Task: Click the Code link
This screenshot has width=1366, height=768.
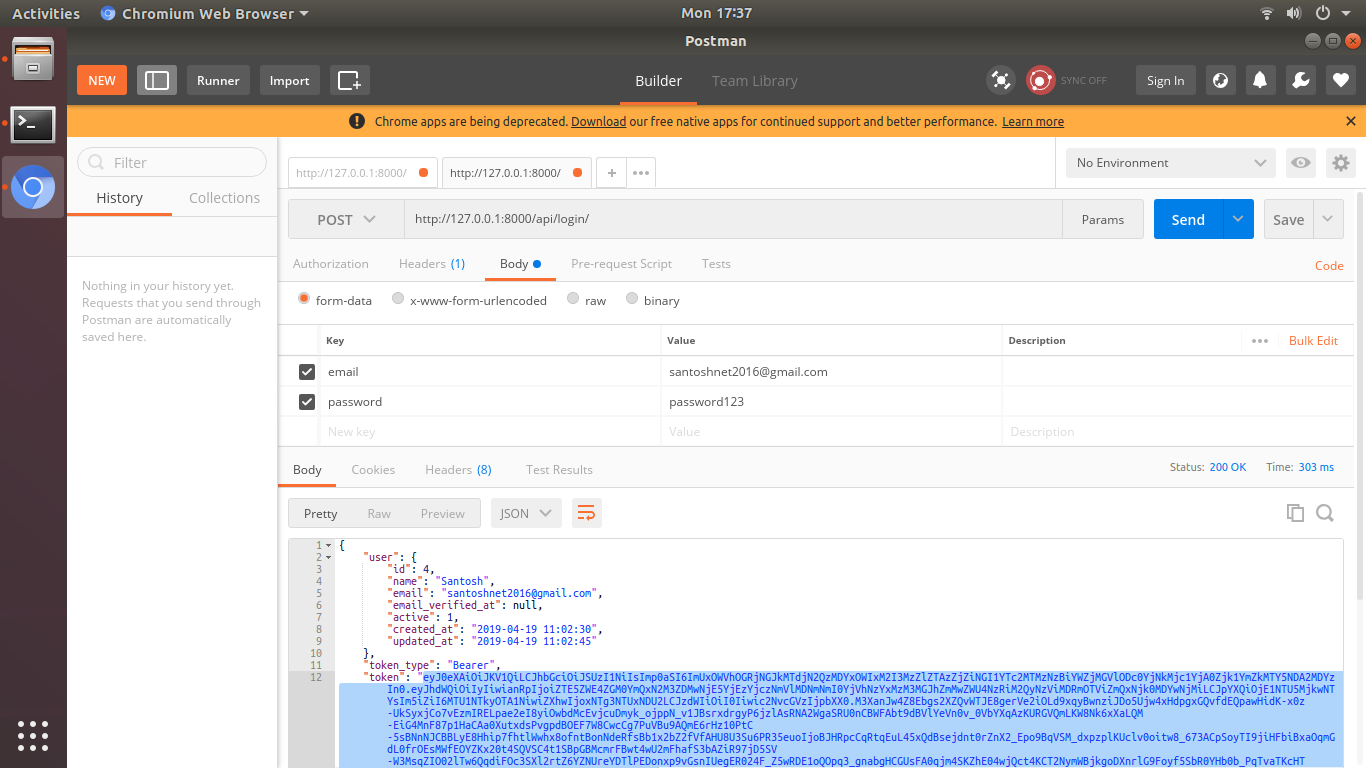Action: pyautogui.click(x=1329, y=265)
